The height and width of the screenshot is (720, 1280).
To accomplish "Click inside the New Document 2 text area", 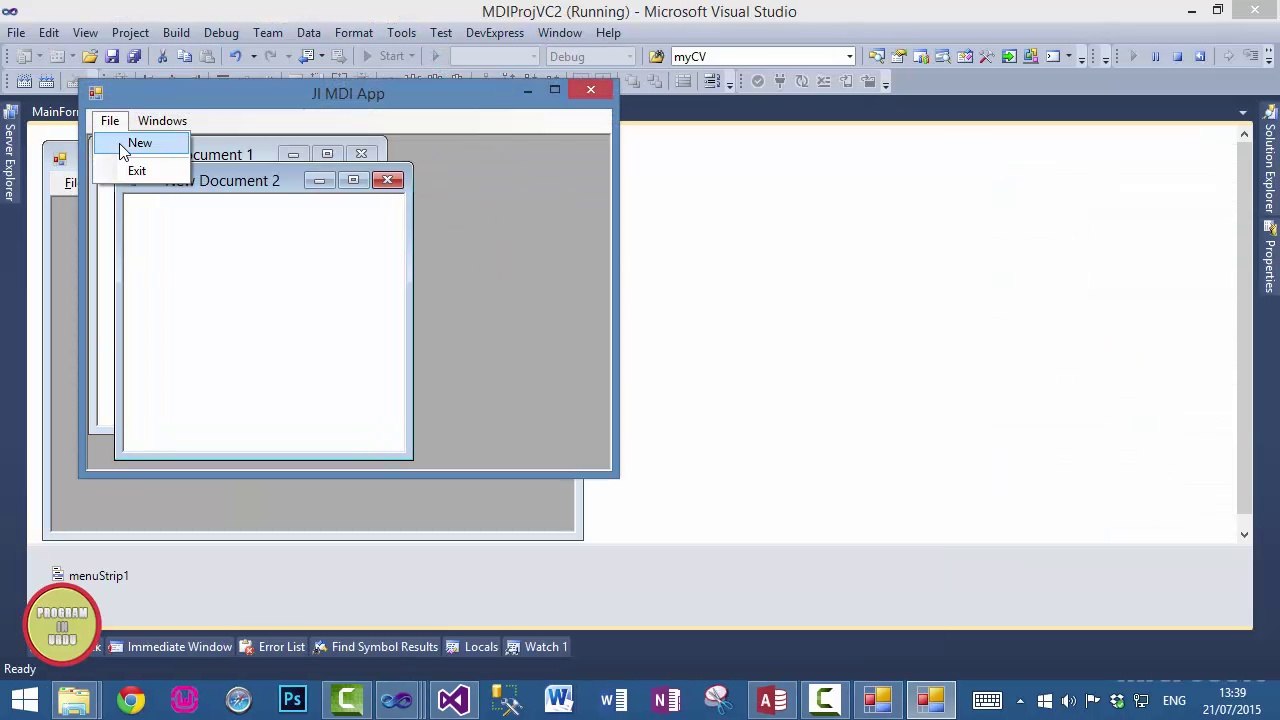I will [264, 323].
